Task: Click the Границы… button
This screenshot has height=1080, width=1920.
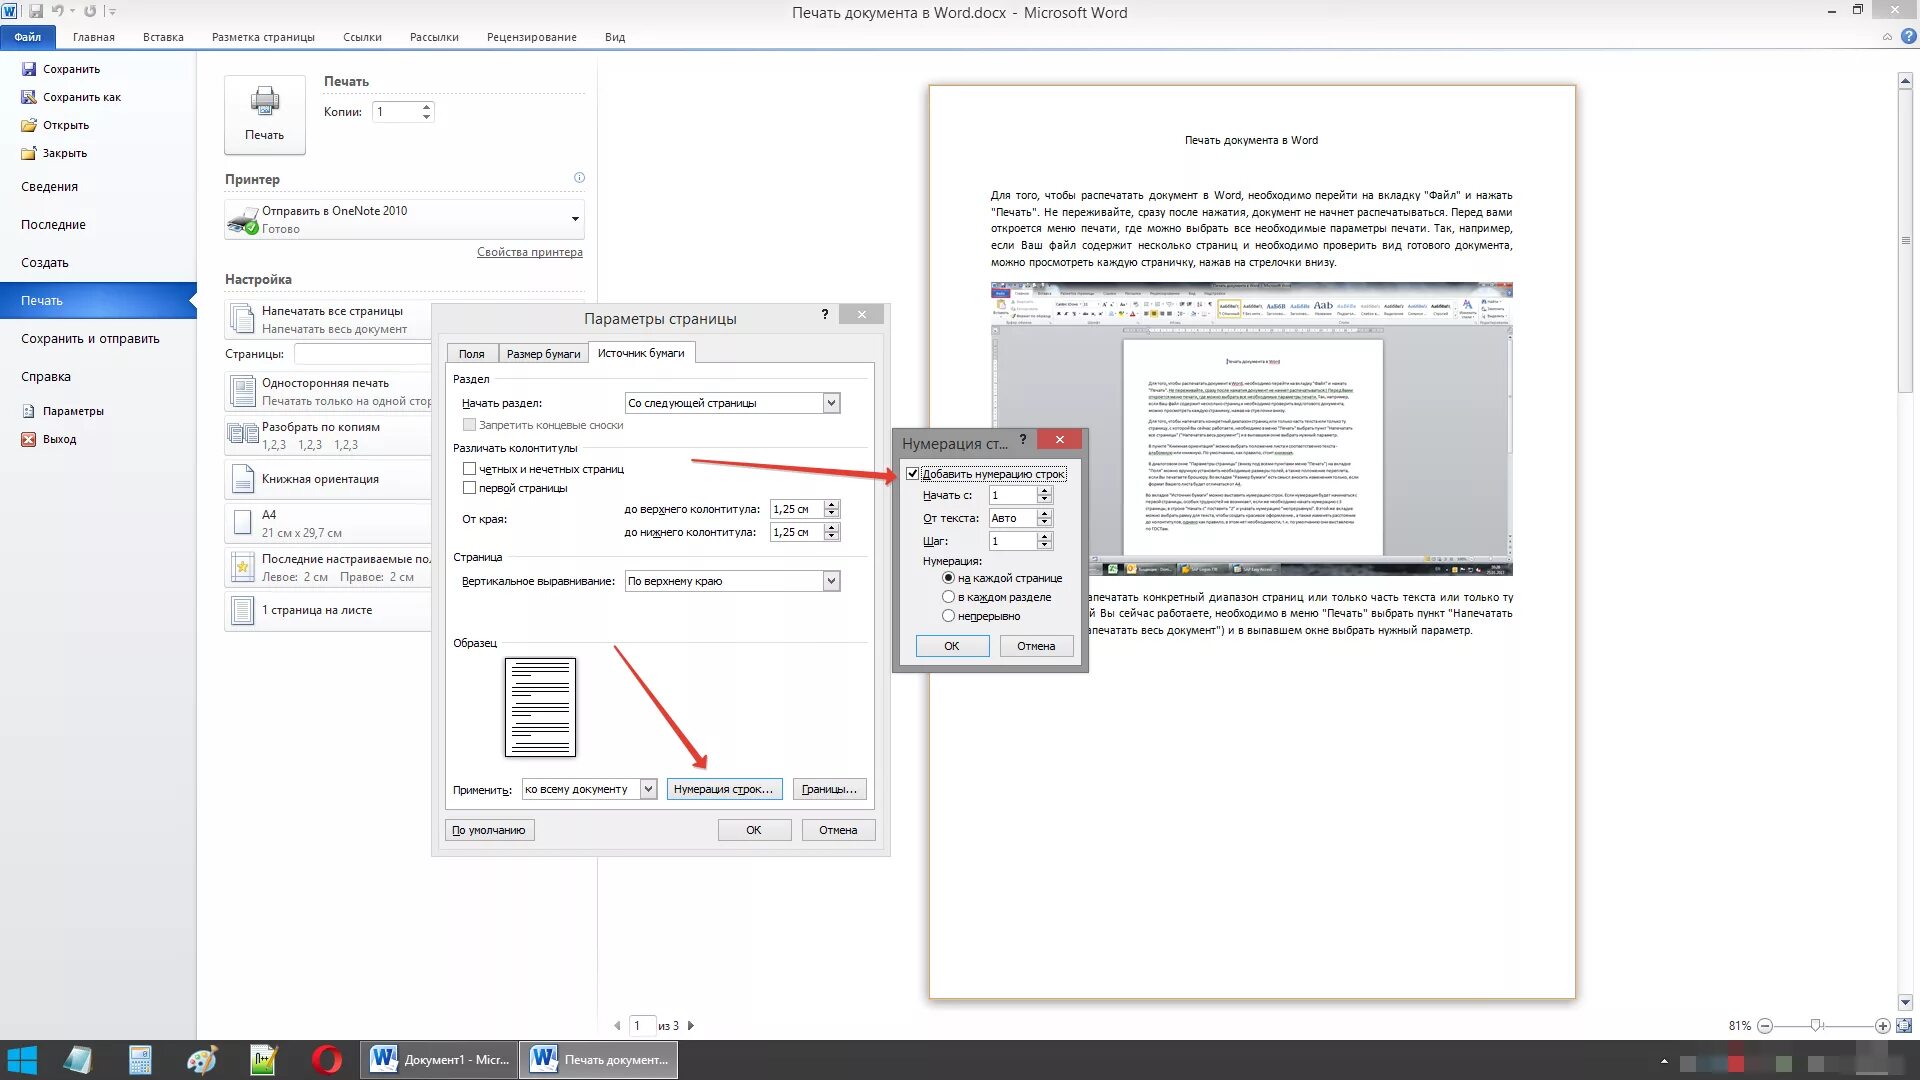Action: click(829, 789)
